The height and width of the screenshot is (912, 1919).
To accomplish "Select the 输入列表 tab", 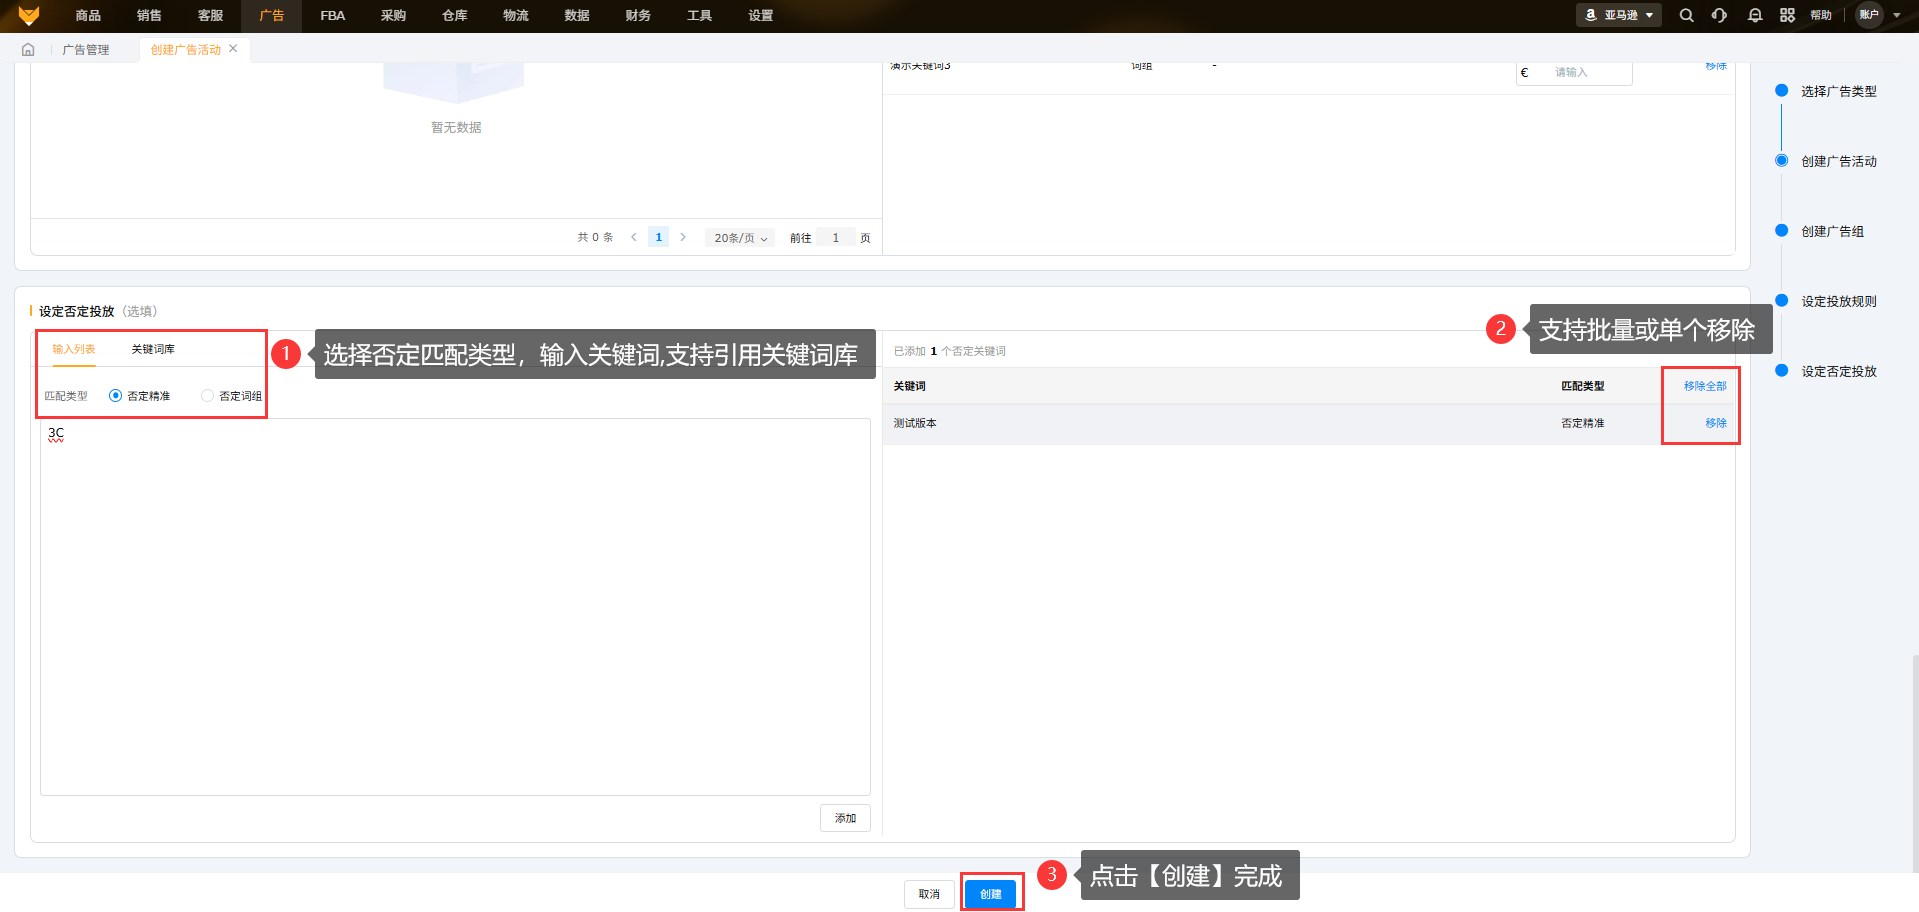I will [x=74, y=349].
